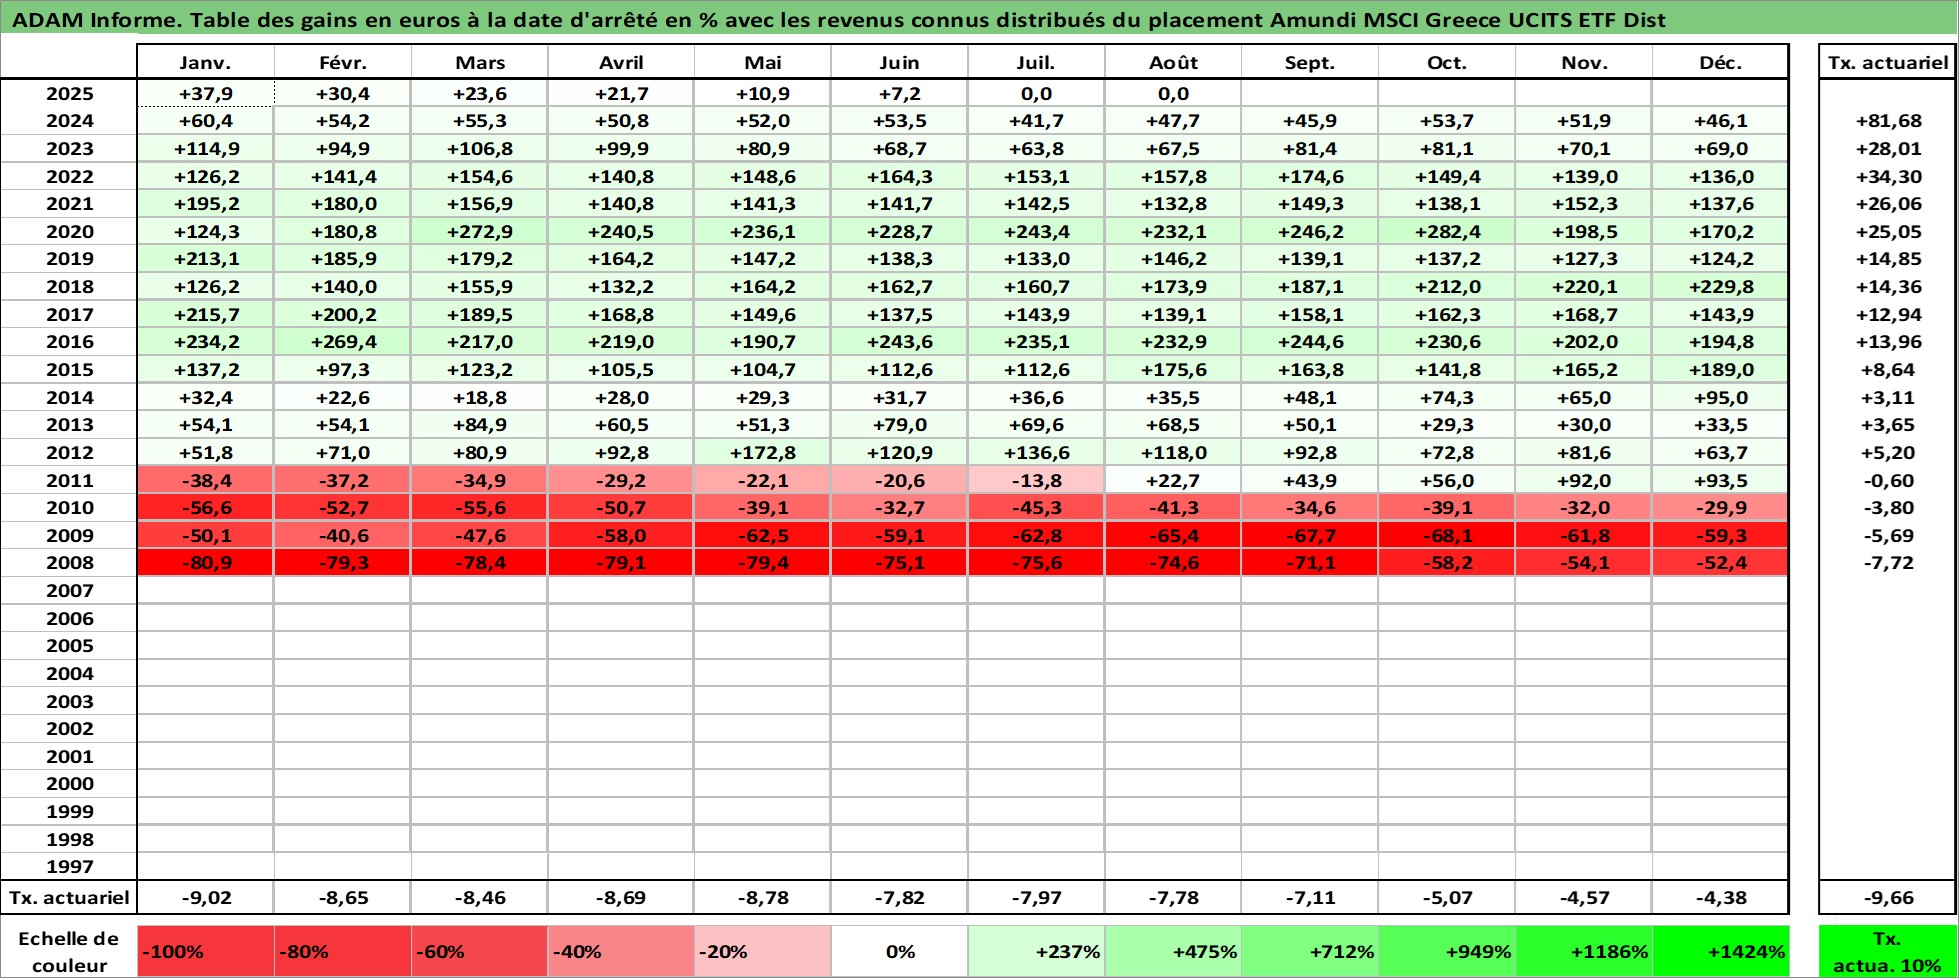
Task: Click the -60% color scale swatch
Action: coord(480,951)
